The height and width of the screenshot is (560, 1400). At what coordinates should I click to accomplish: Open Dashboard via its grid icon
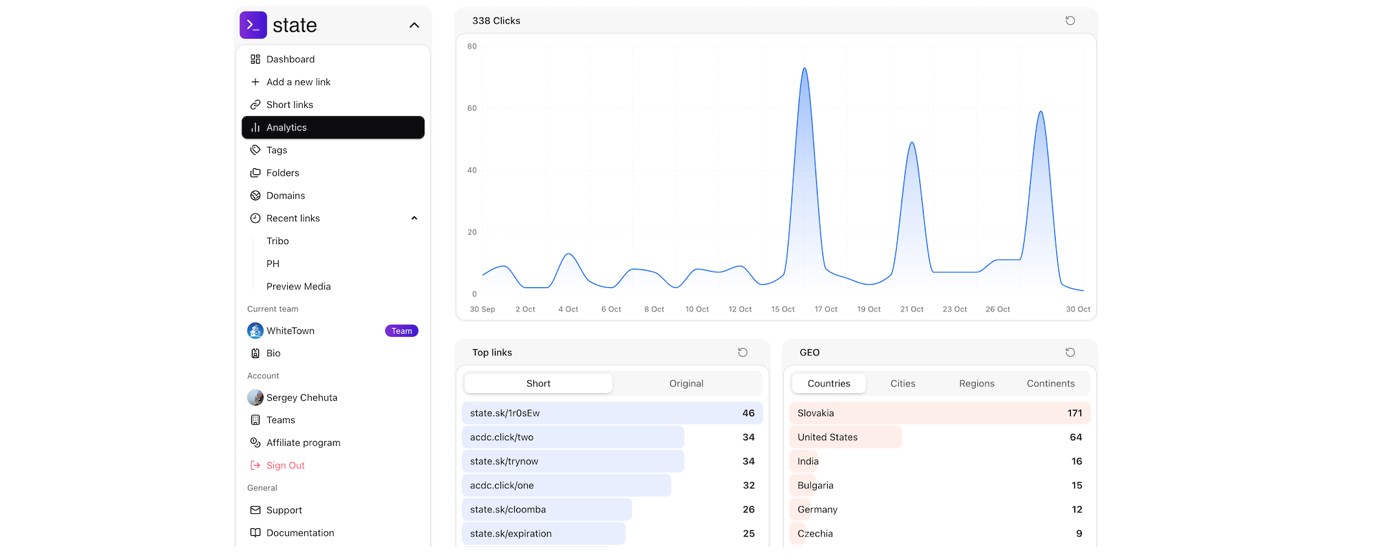click(255, 59)
